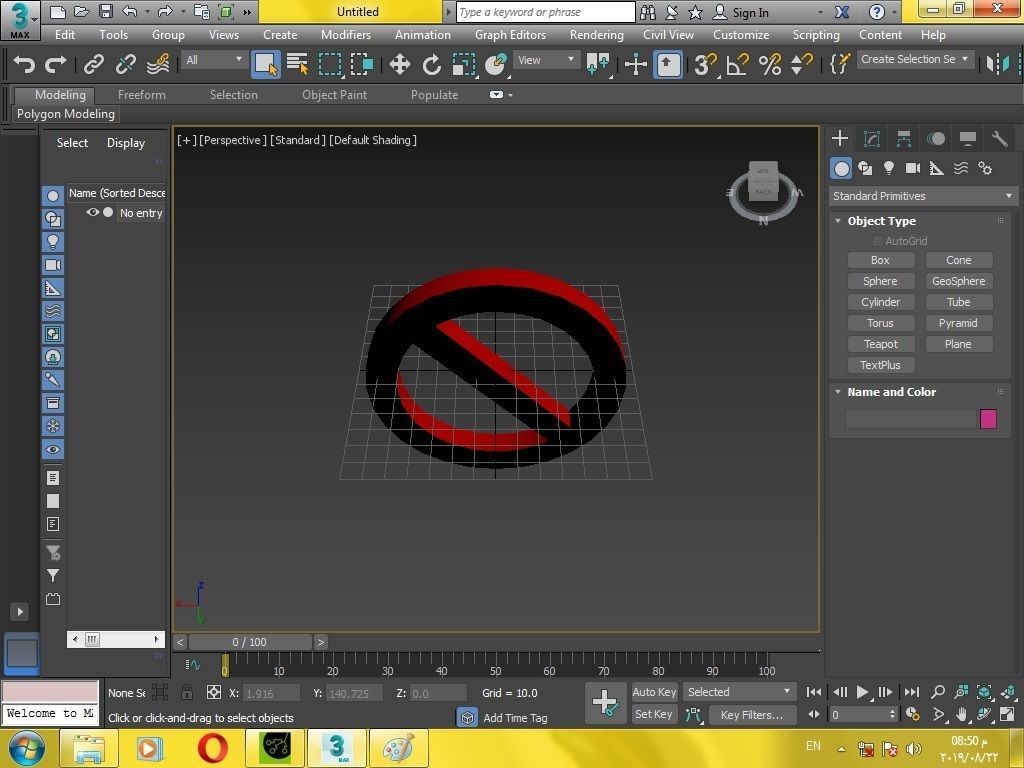Image resolution: width=1024 pixels, height=768 pixels.
Task: Toggle the Selection Lock padlock
Action: tap(187, 692)
